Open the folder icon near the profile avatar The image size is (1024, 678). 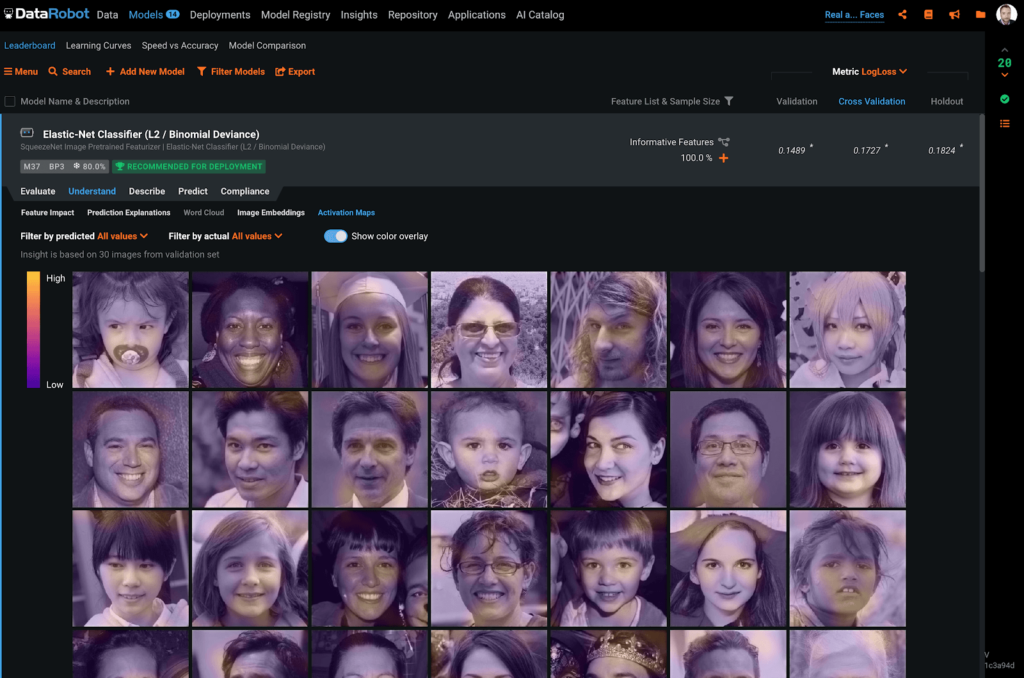[980, 14]
